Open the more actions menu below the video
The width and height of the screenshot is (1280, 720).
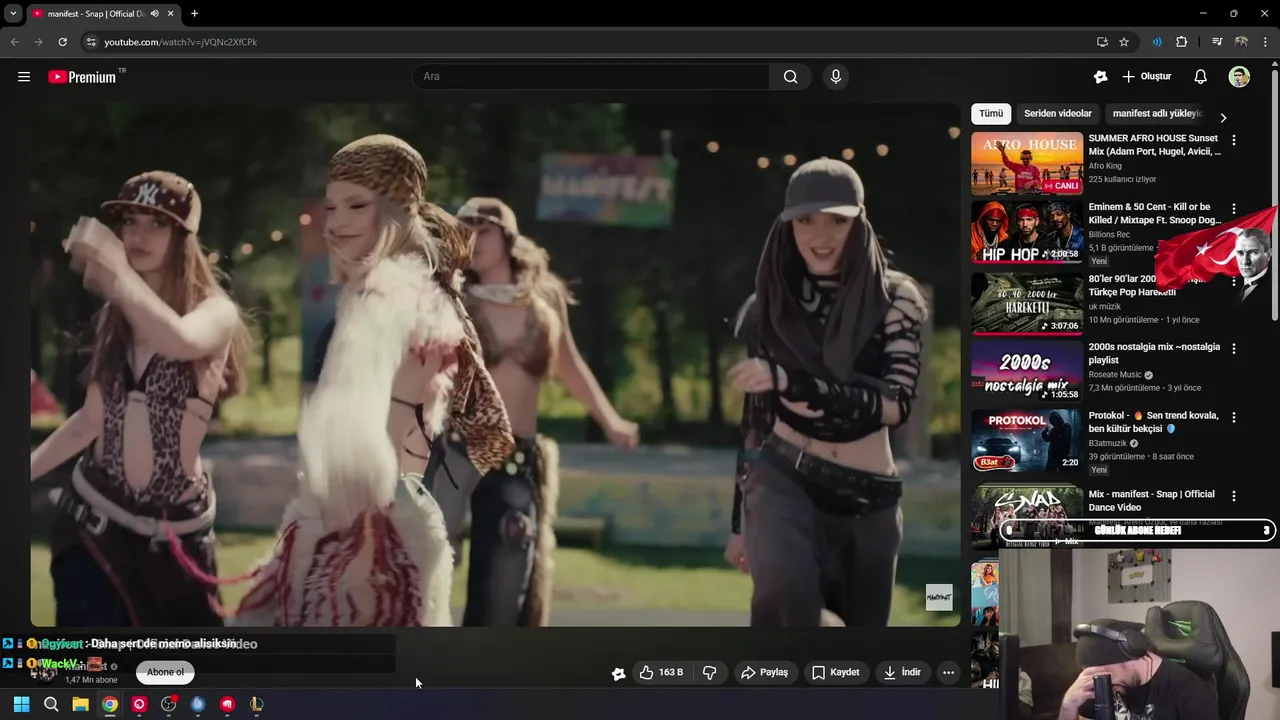(x=948, y=672)
